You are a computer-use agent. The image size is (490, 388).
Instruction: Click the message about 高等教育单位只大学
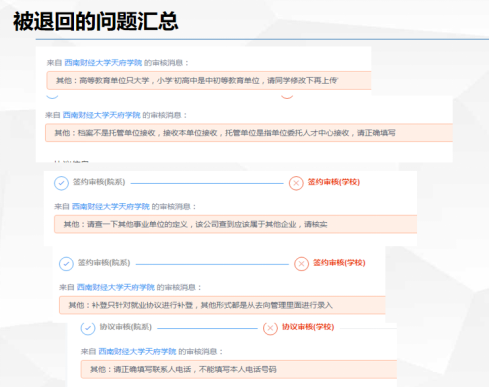[x=209, y=80]
